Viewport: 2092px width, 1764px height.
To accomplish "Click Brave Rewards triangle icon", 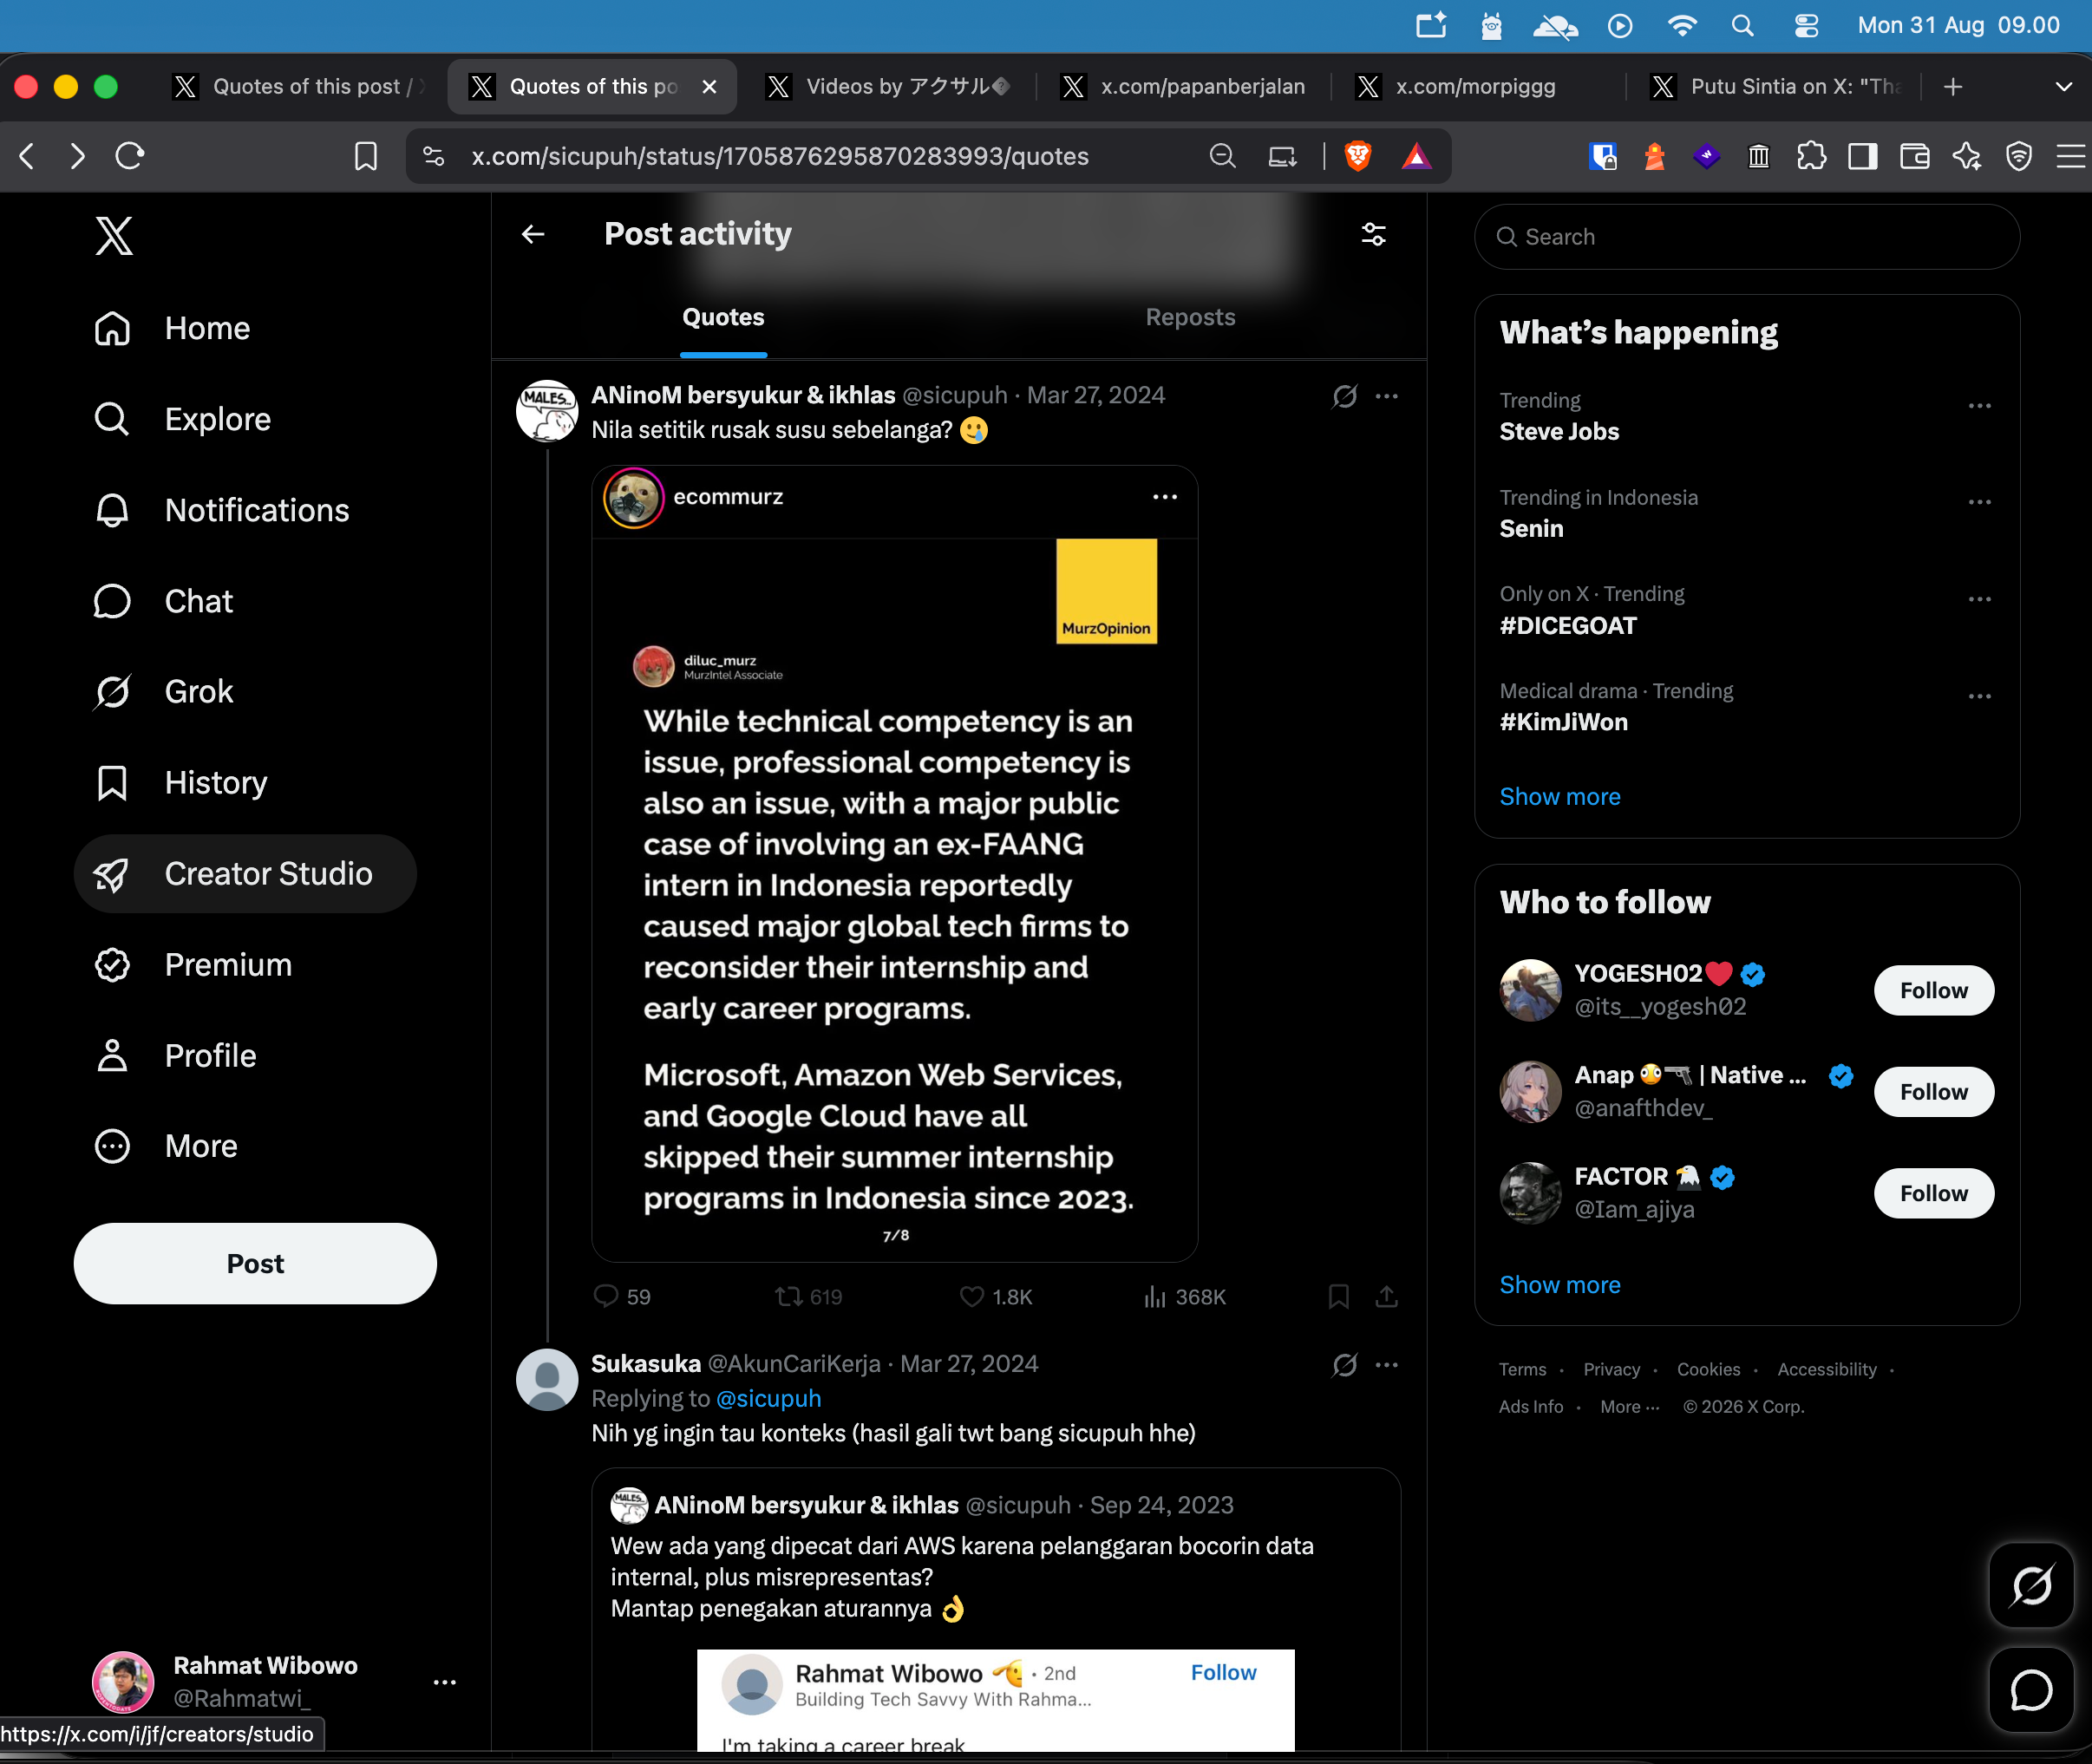I will (x=1416, y=156).
